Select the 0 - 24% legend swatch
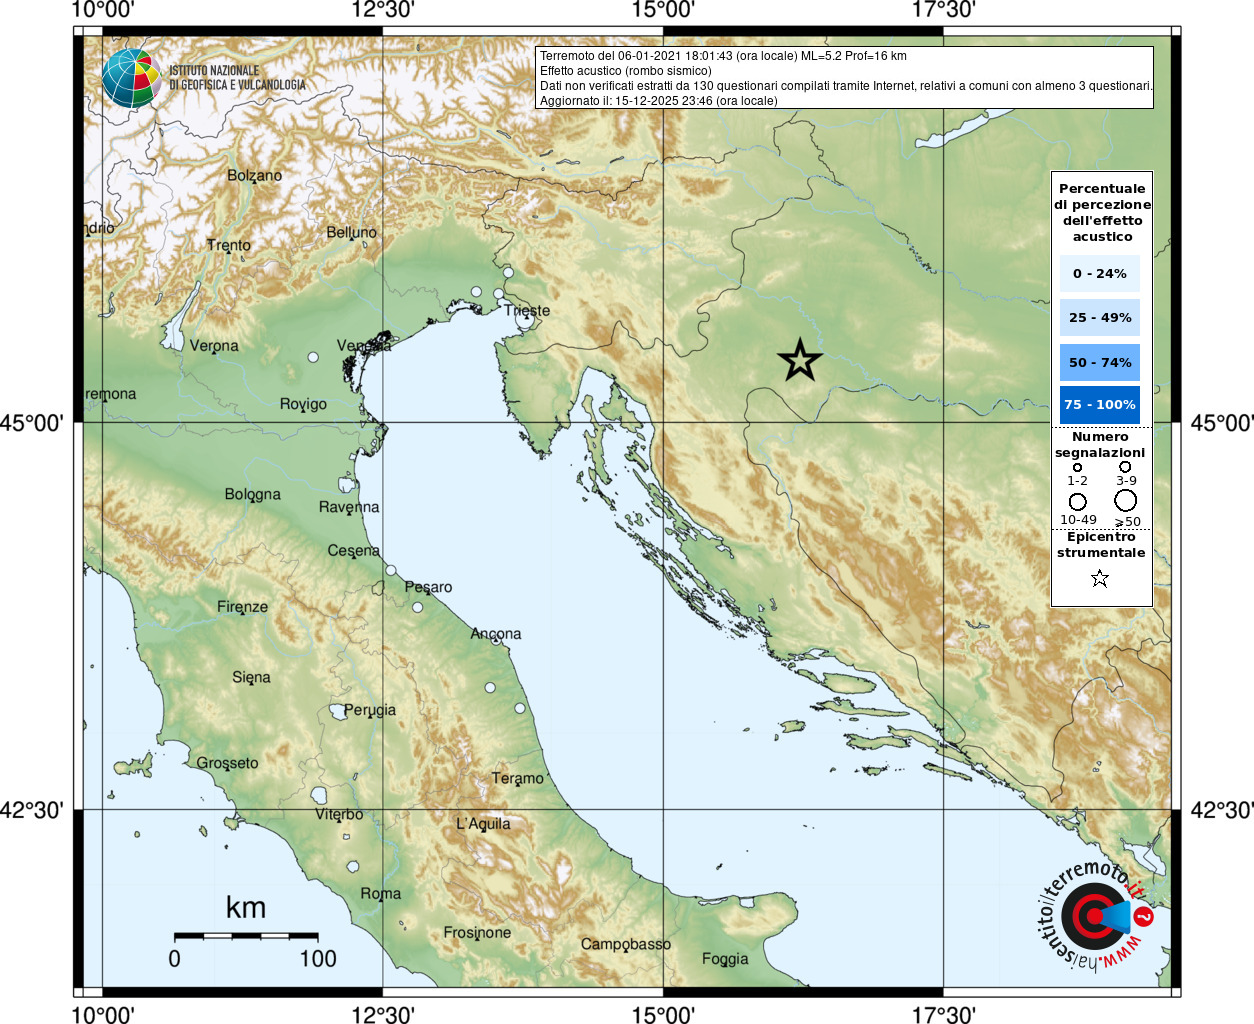The width and height of the screenshot is (1254, 1024). pyautogui.click(x=1100, y=273)
